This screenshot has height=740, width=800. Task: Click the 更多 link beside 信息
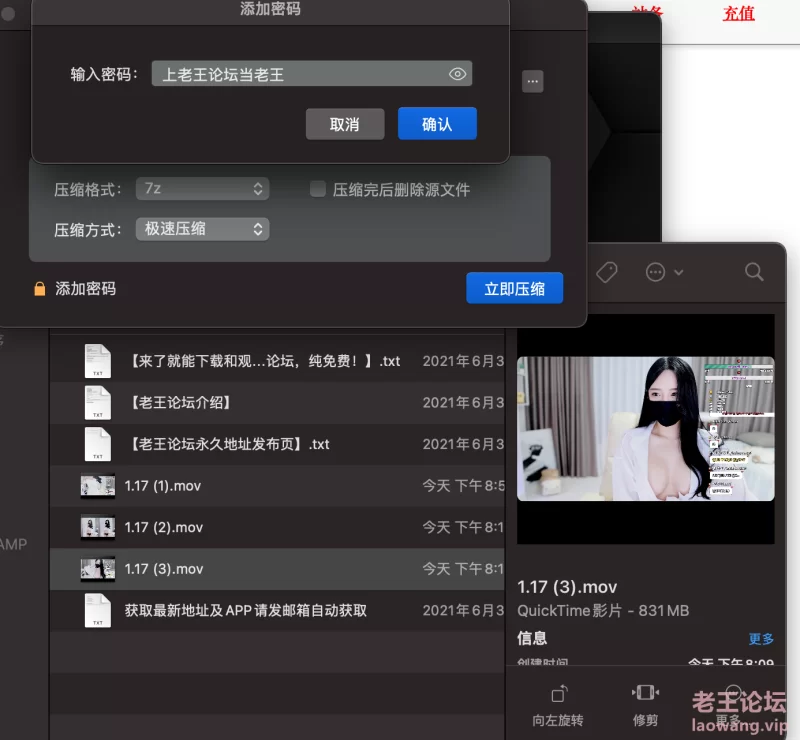[x=761, y=638]
